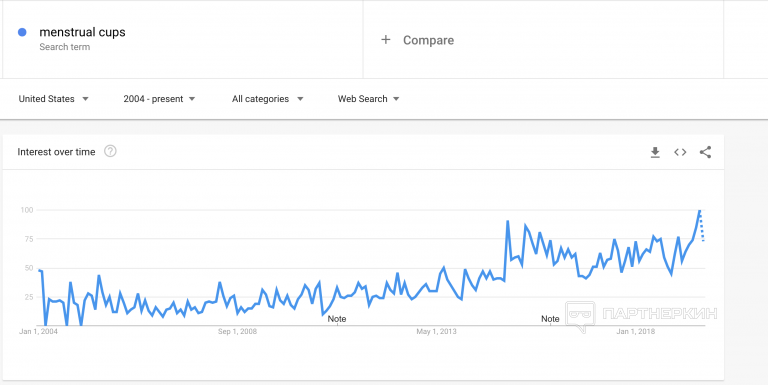768x385 pixels.
Task: Share the interest over time chart
Action: (705, 152)
